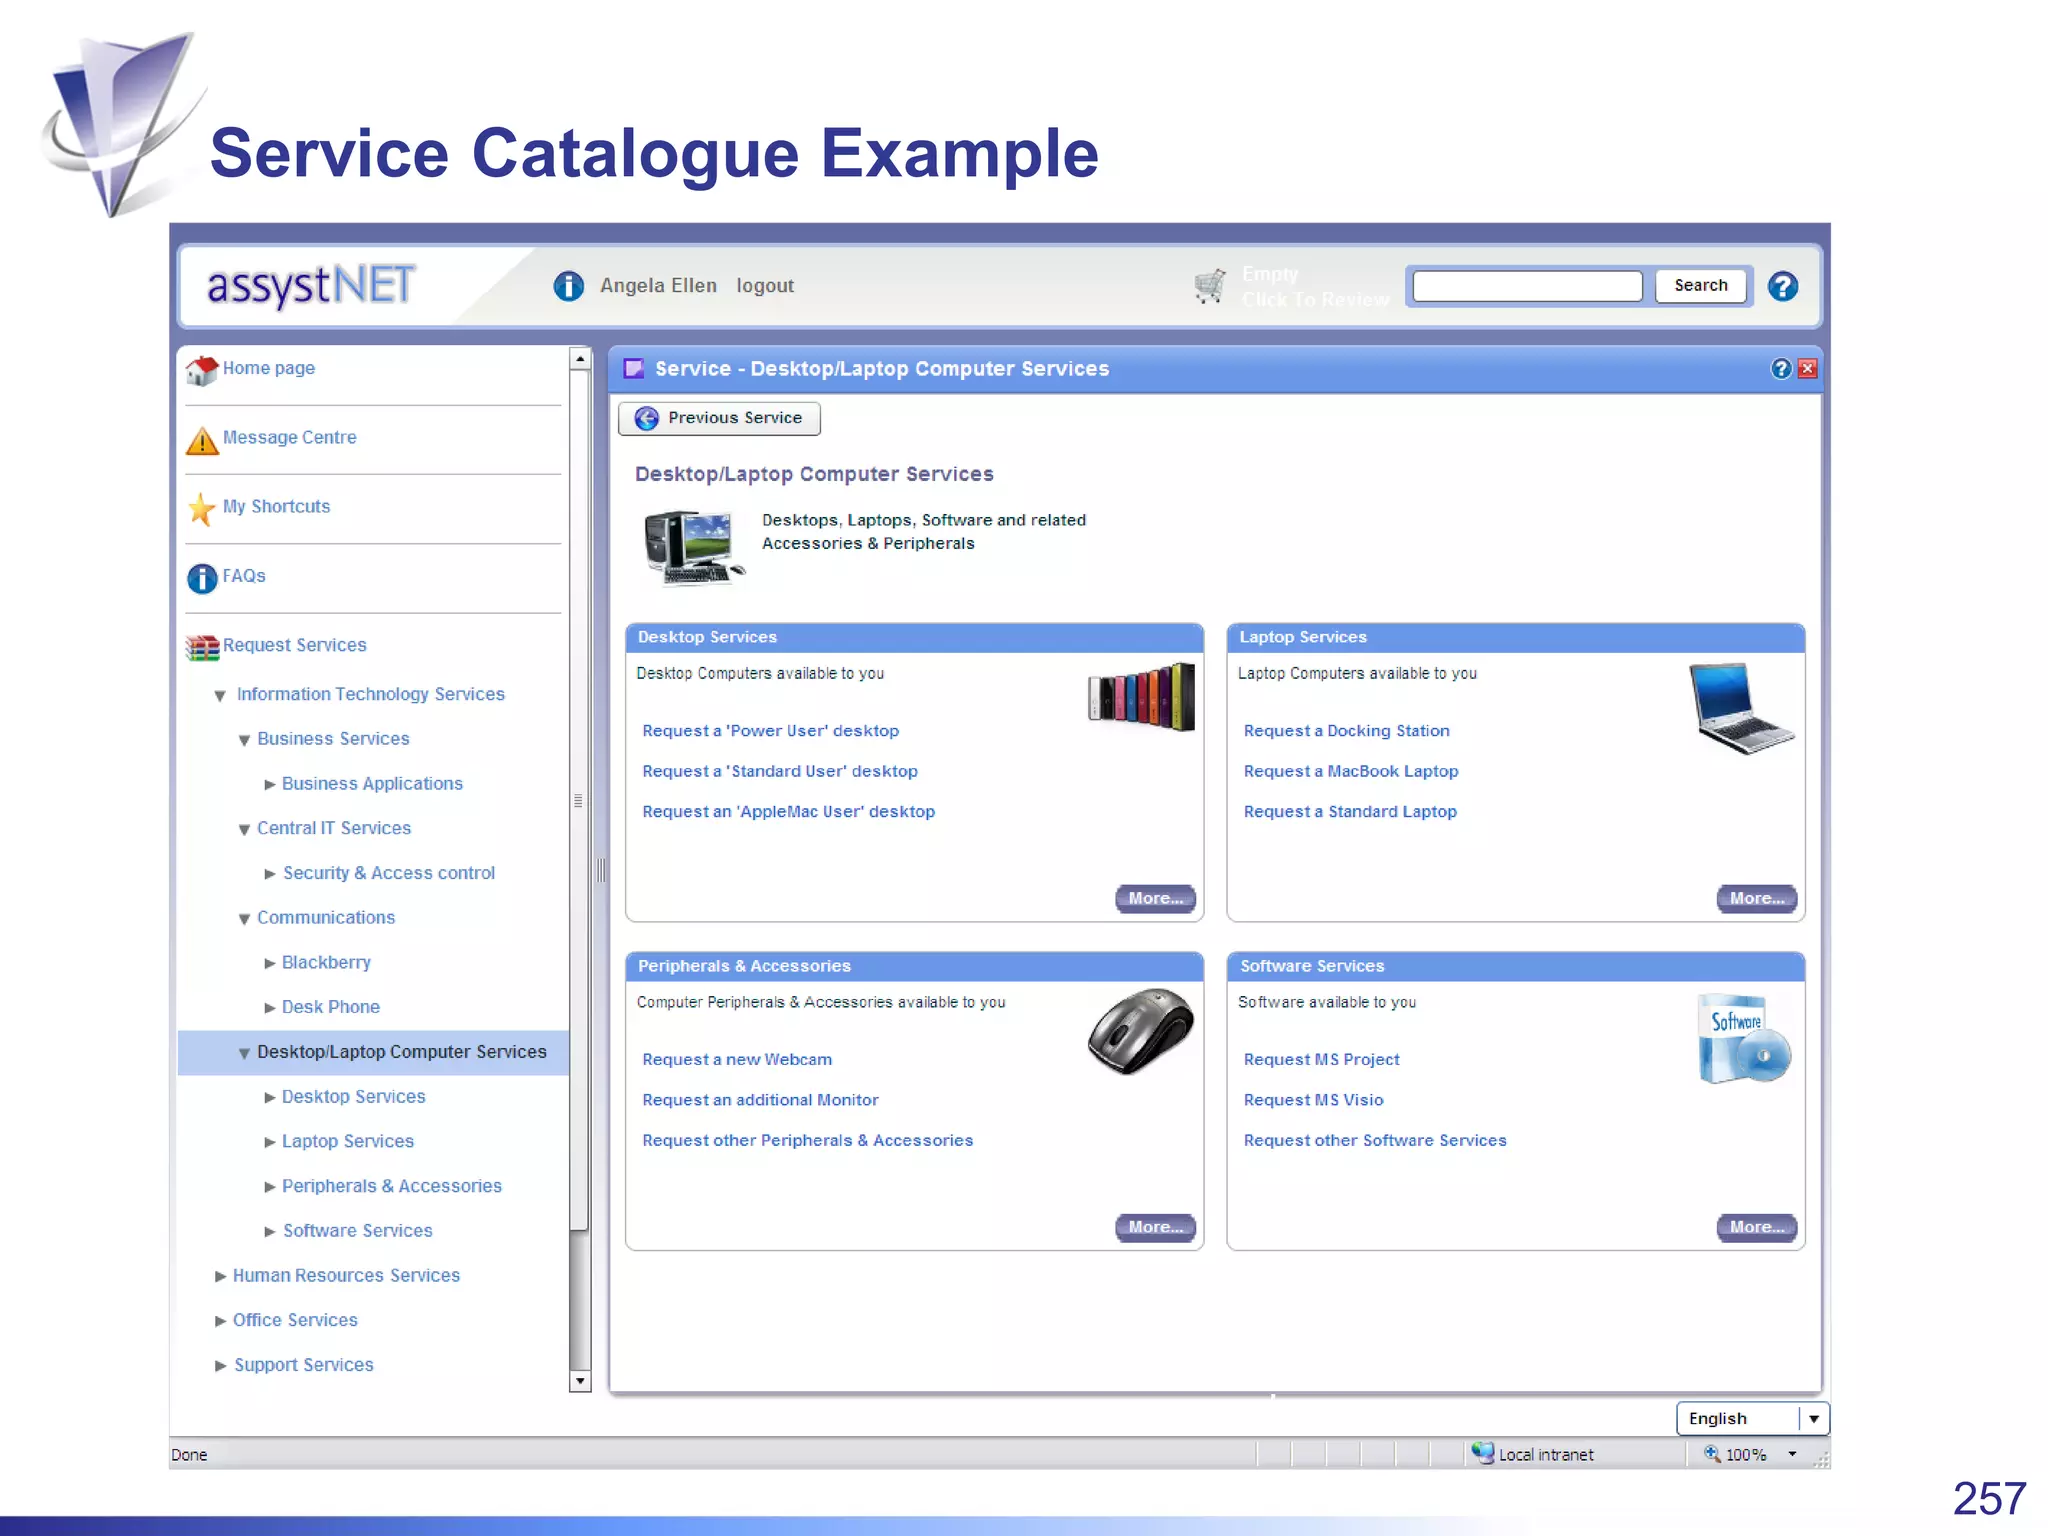Click the blue help icon beside Search
Viewport: 2048px width, 1536px height.
click(1782, 287)
